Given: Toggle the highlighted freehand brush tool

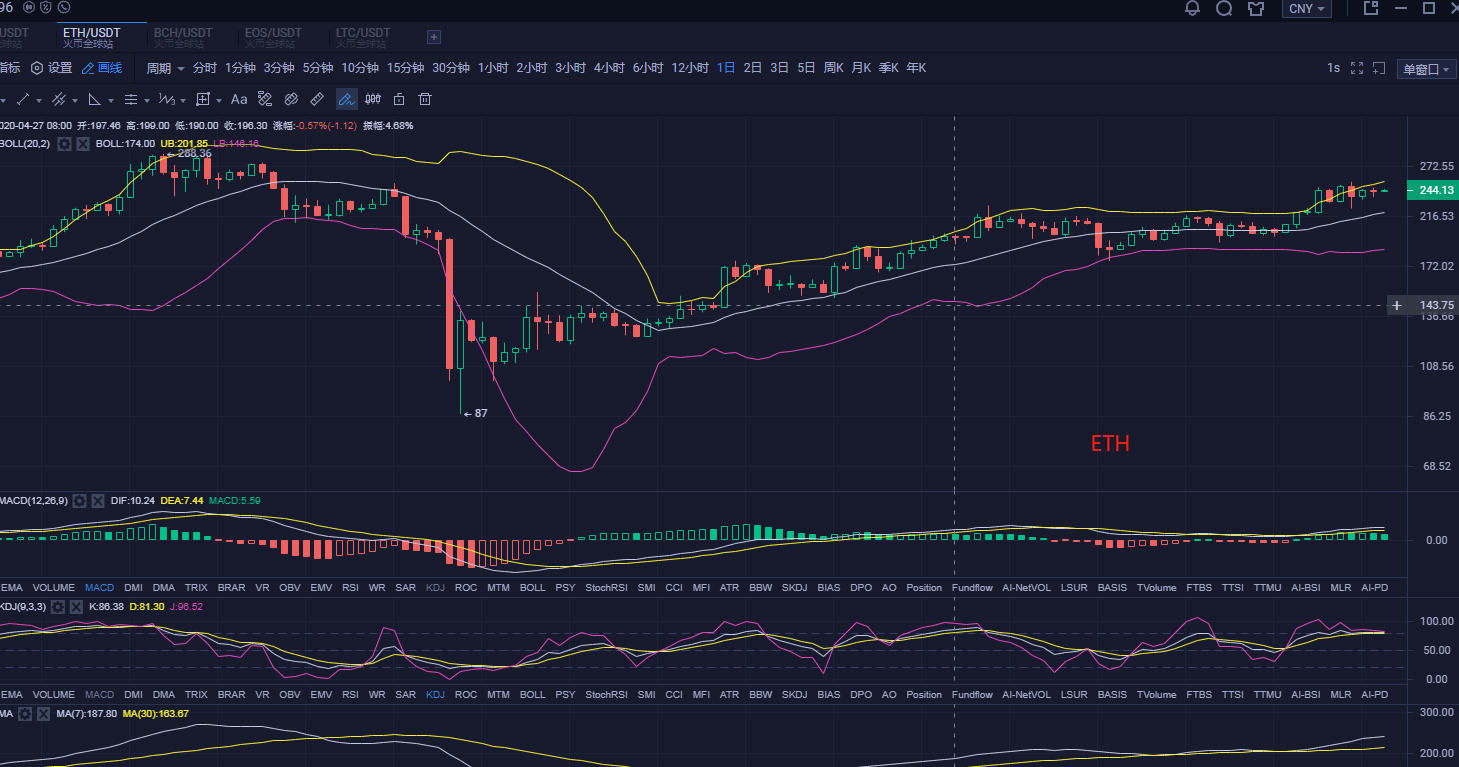Looking at the screenshot, I should tap(346, 99).
